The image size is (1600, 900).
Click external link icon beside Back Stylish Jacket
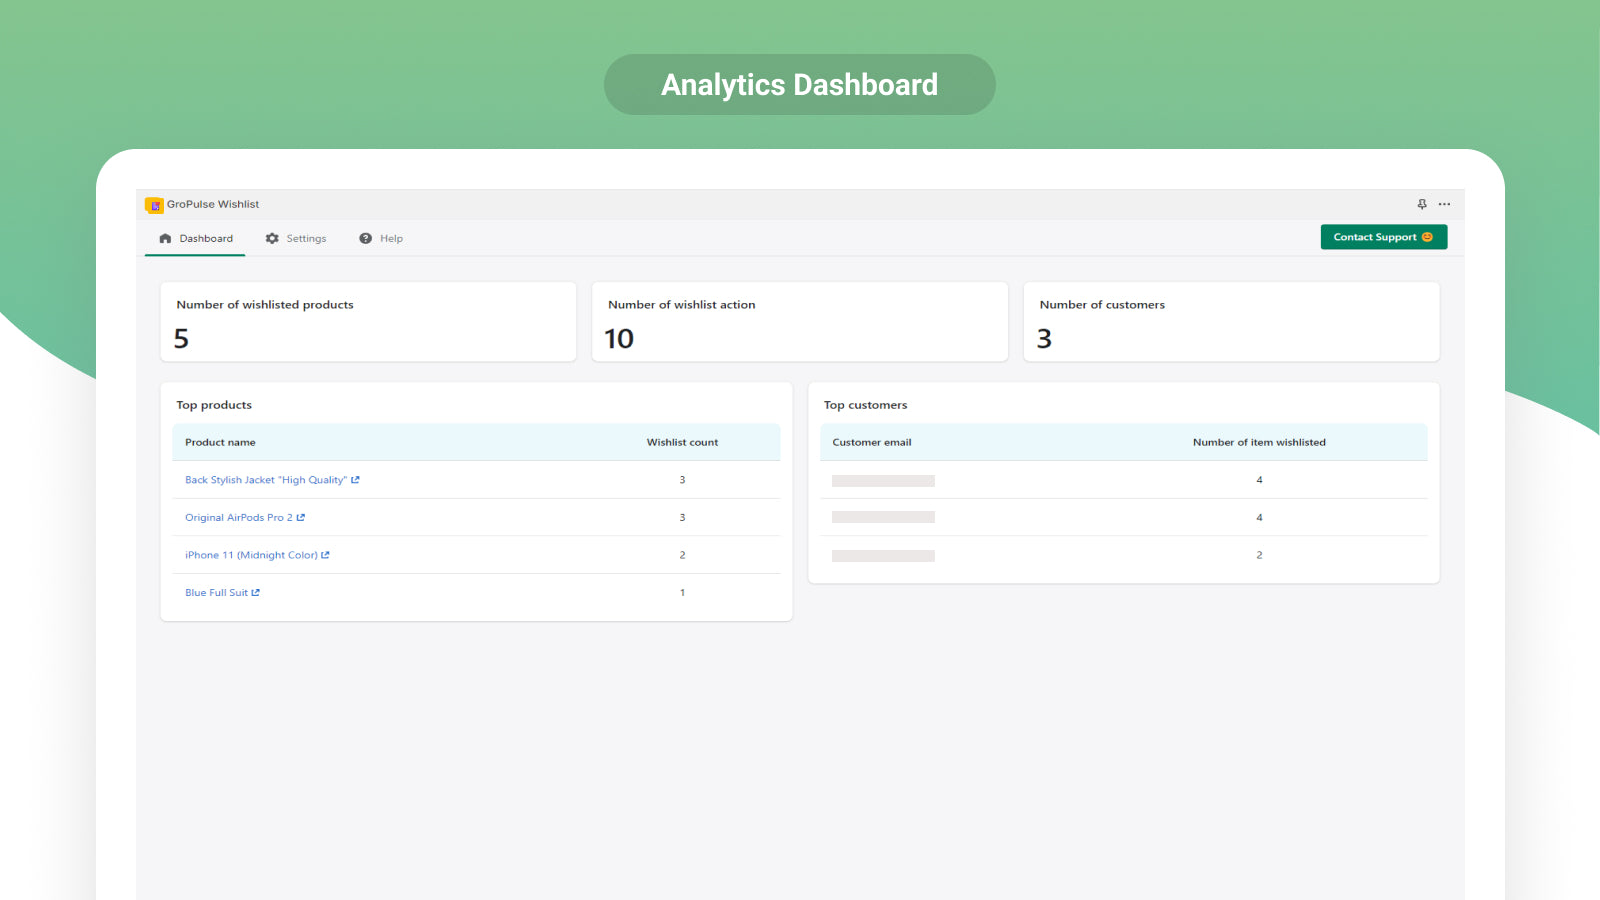click(x=355, y=480)
